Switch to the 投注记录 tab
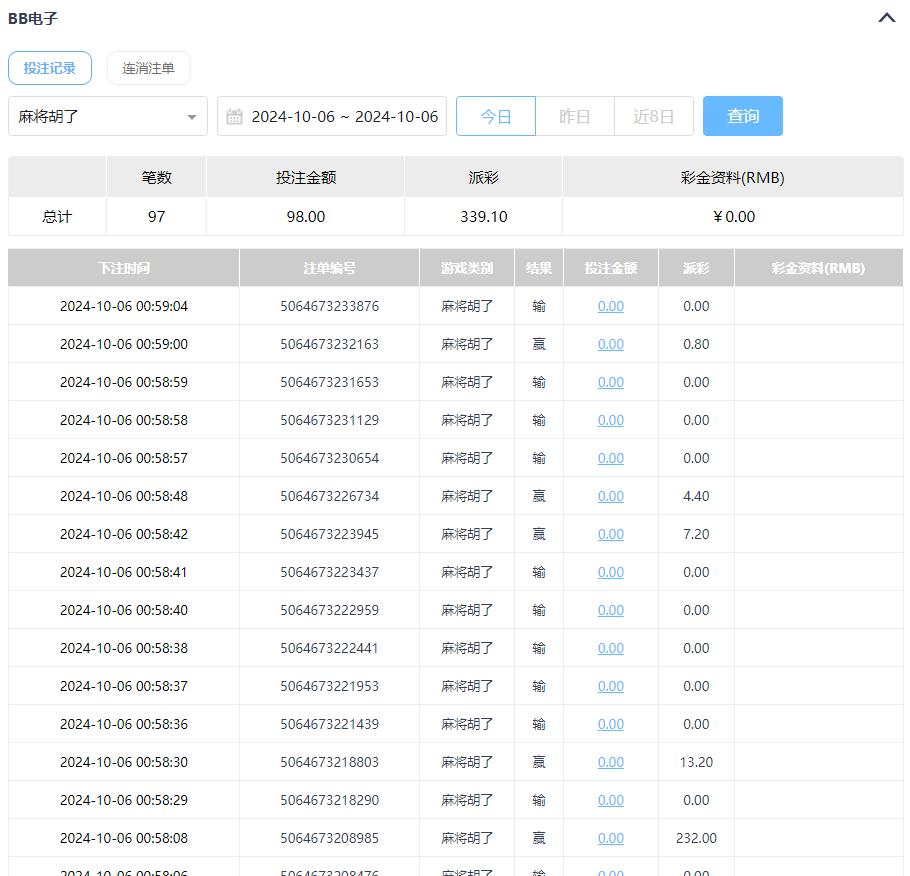 coord(50,68)
